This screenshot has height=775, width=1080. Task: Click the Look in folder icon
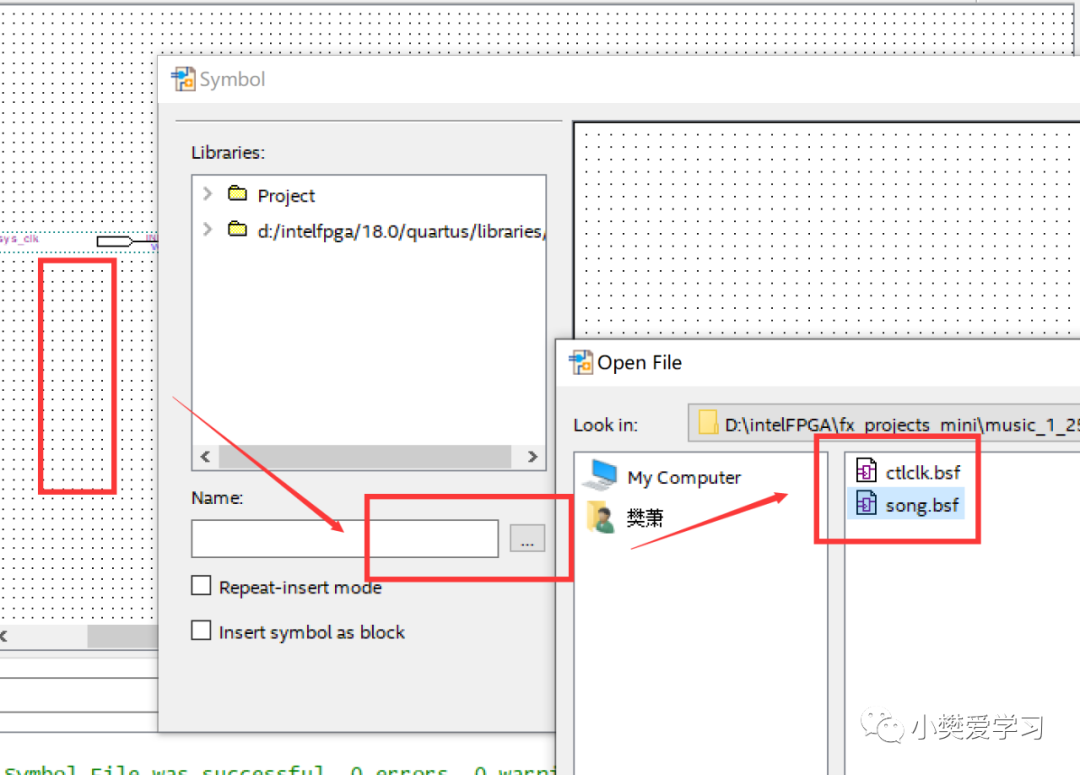pos(707,423)
